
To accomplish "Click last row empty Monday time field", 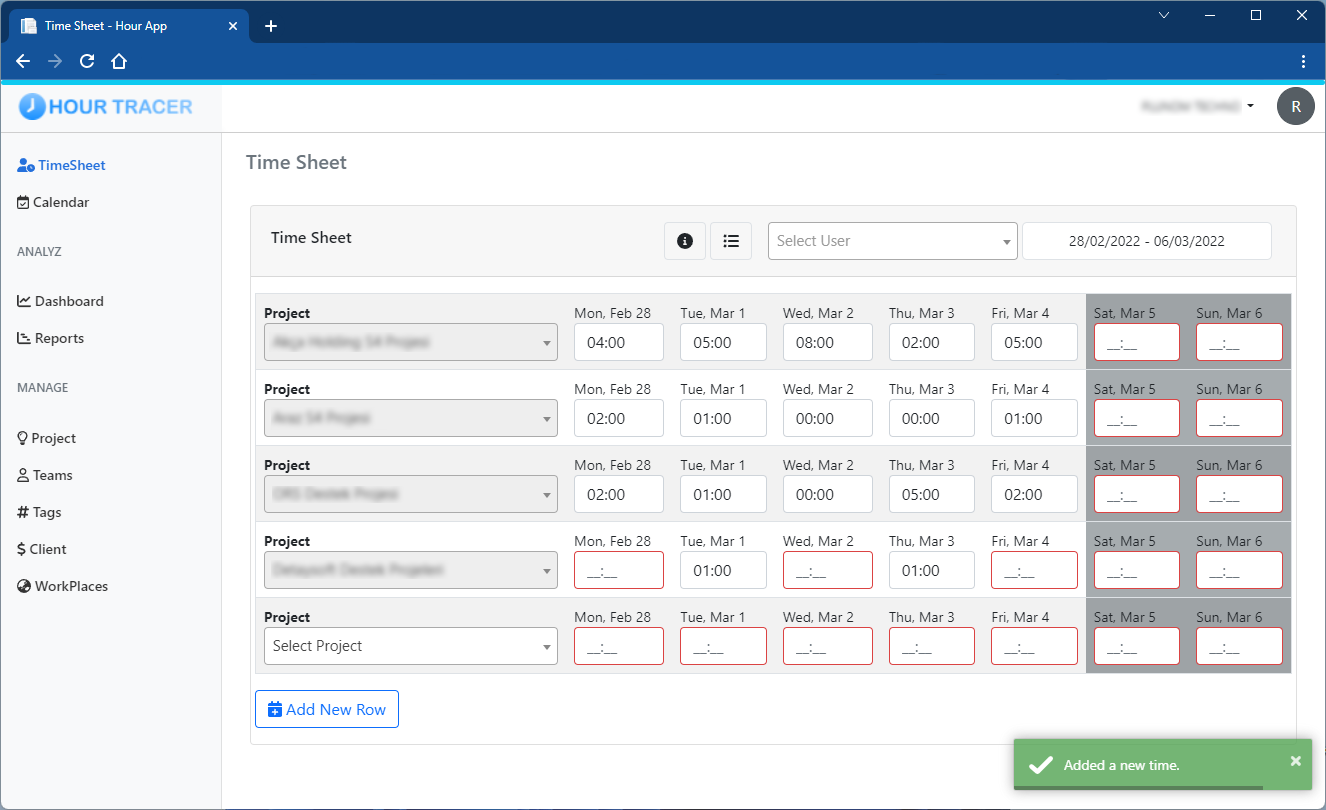I will (619, 646).
